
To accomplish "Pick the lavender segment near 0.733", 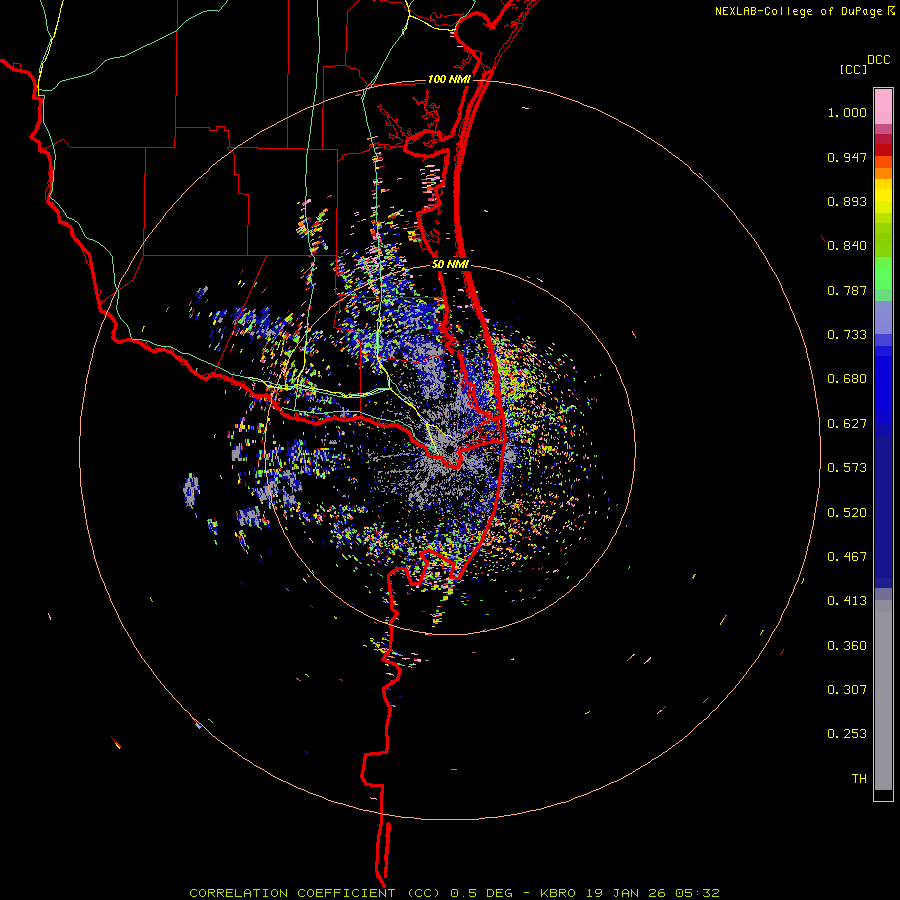I will (x=883, y=317).
